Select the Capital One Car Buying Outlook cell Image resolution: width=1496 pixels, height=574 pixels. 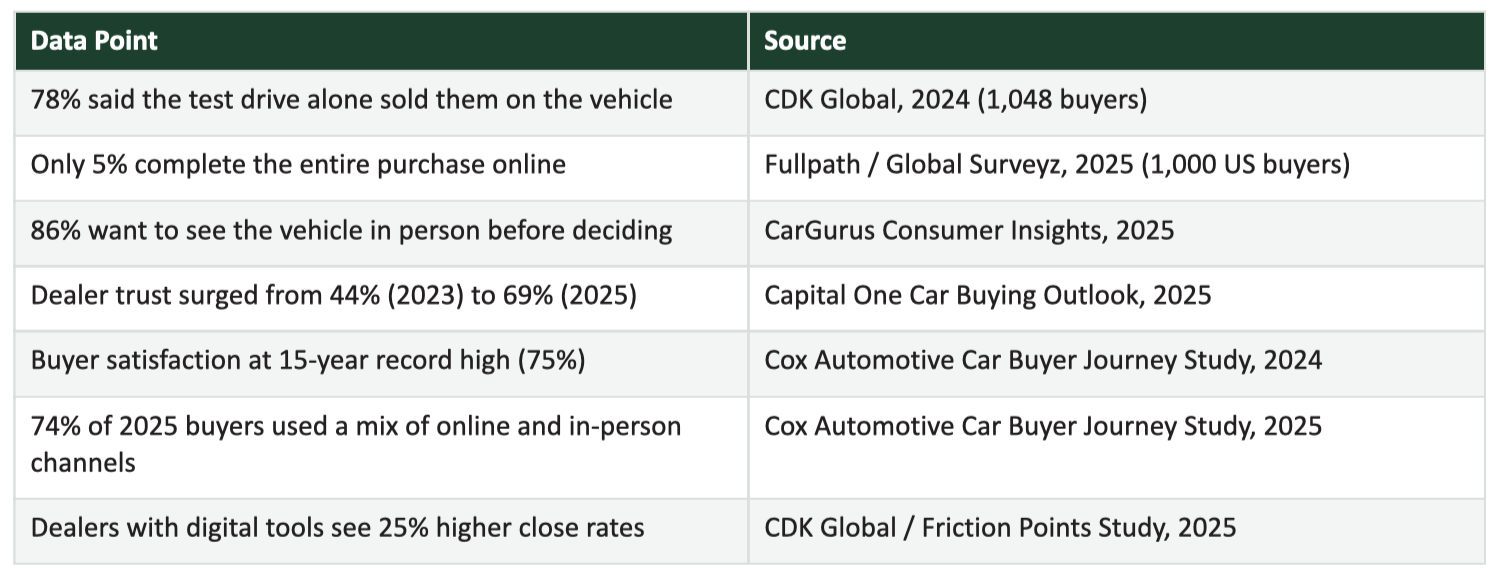(x=1116, y=298)
